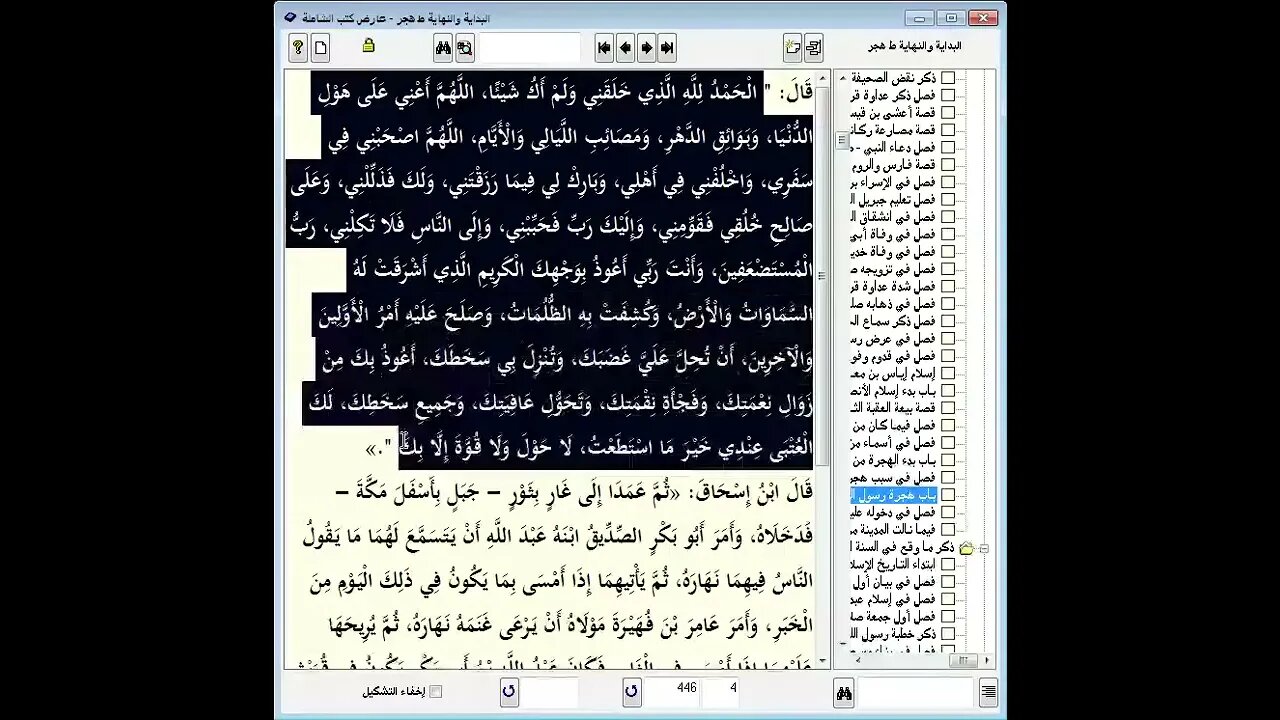Minimize the book viewer window
The height and width of the screenshot is (720, 1280).
click(x=920, y=18)
